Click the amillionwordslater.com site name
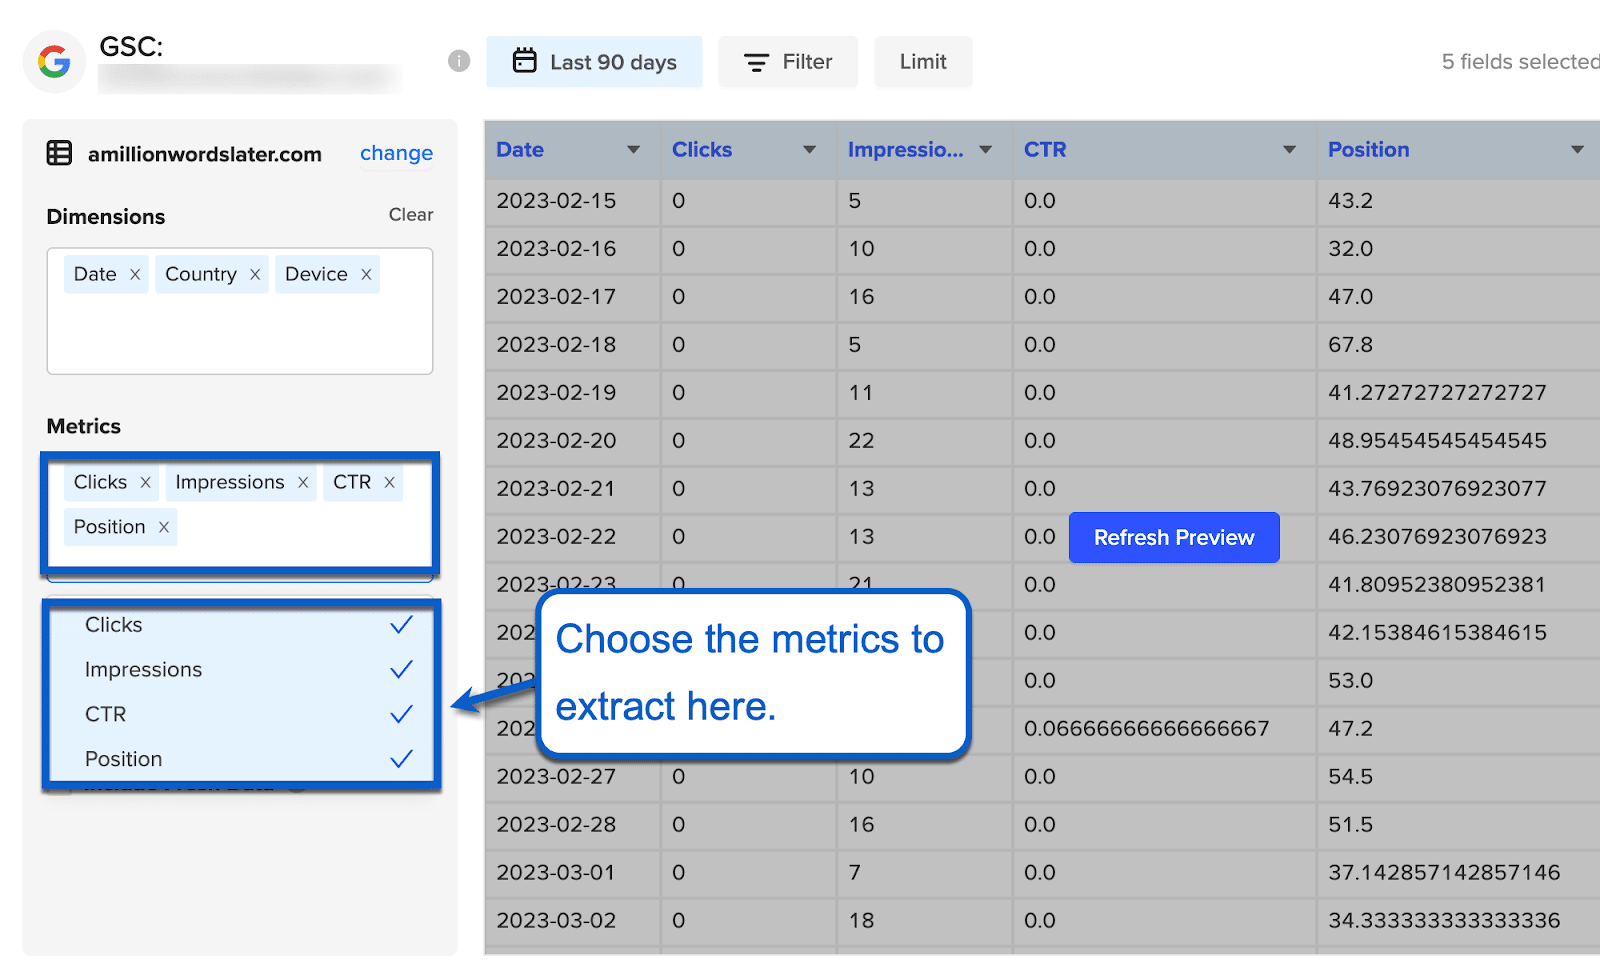This screenshot has height=963, width=1600. coord(205,154)
